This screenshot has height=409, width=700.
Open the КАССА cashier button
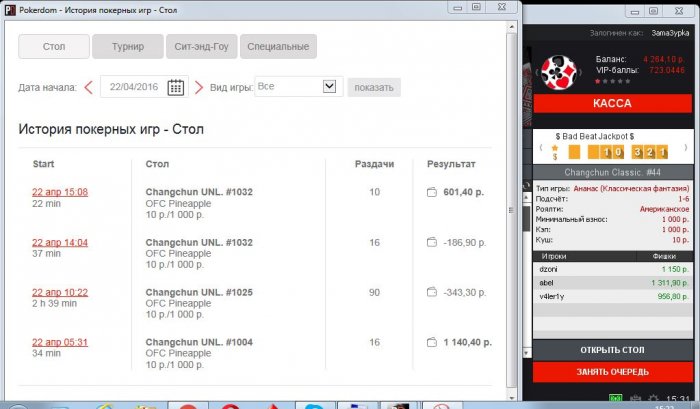pos(612,104)
